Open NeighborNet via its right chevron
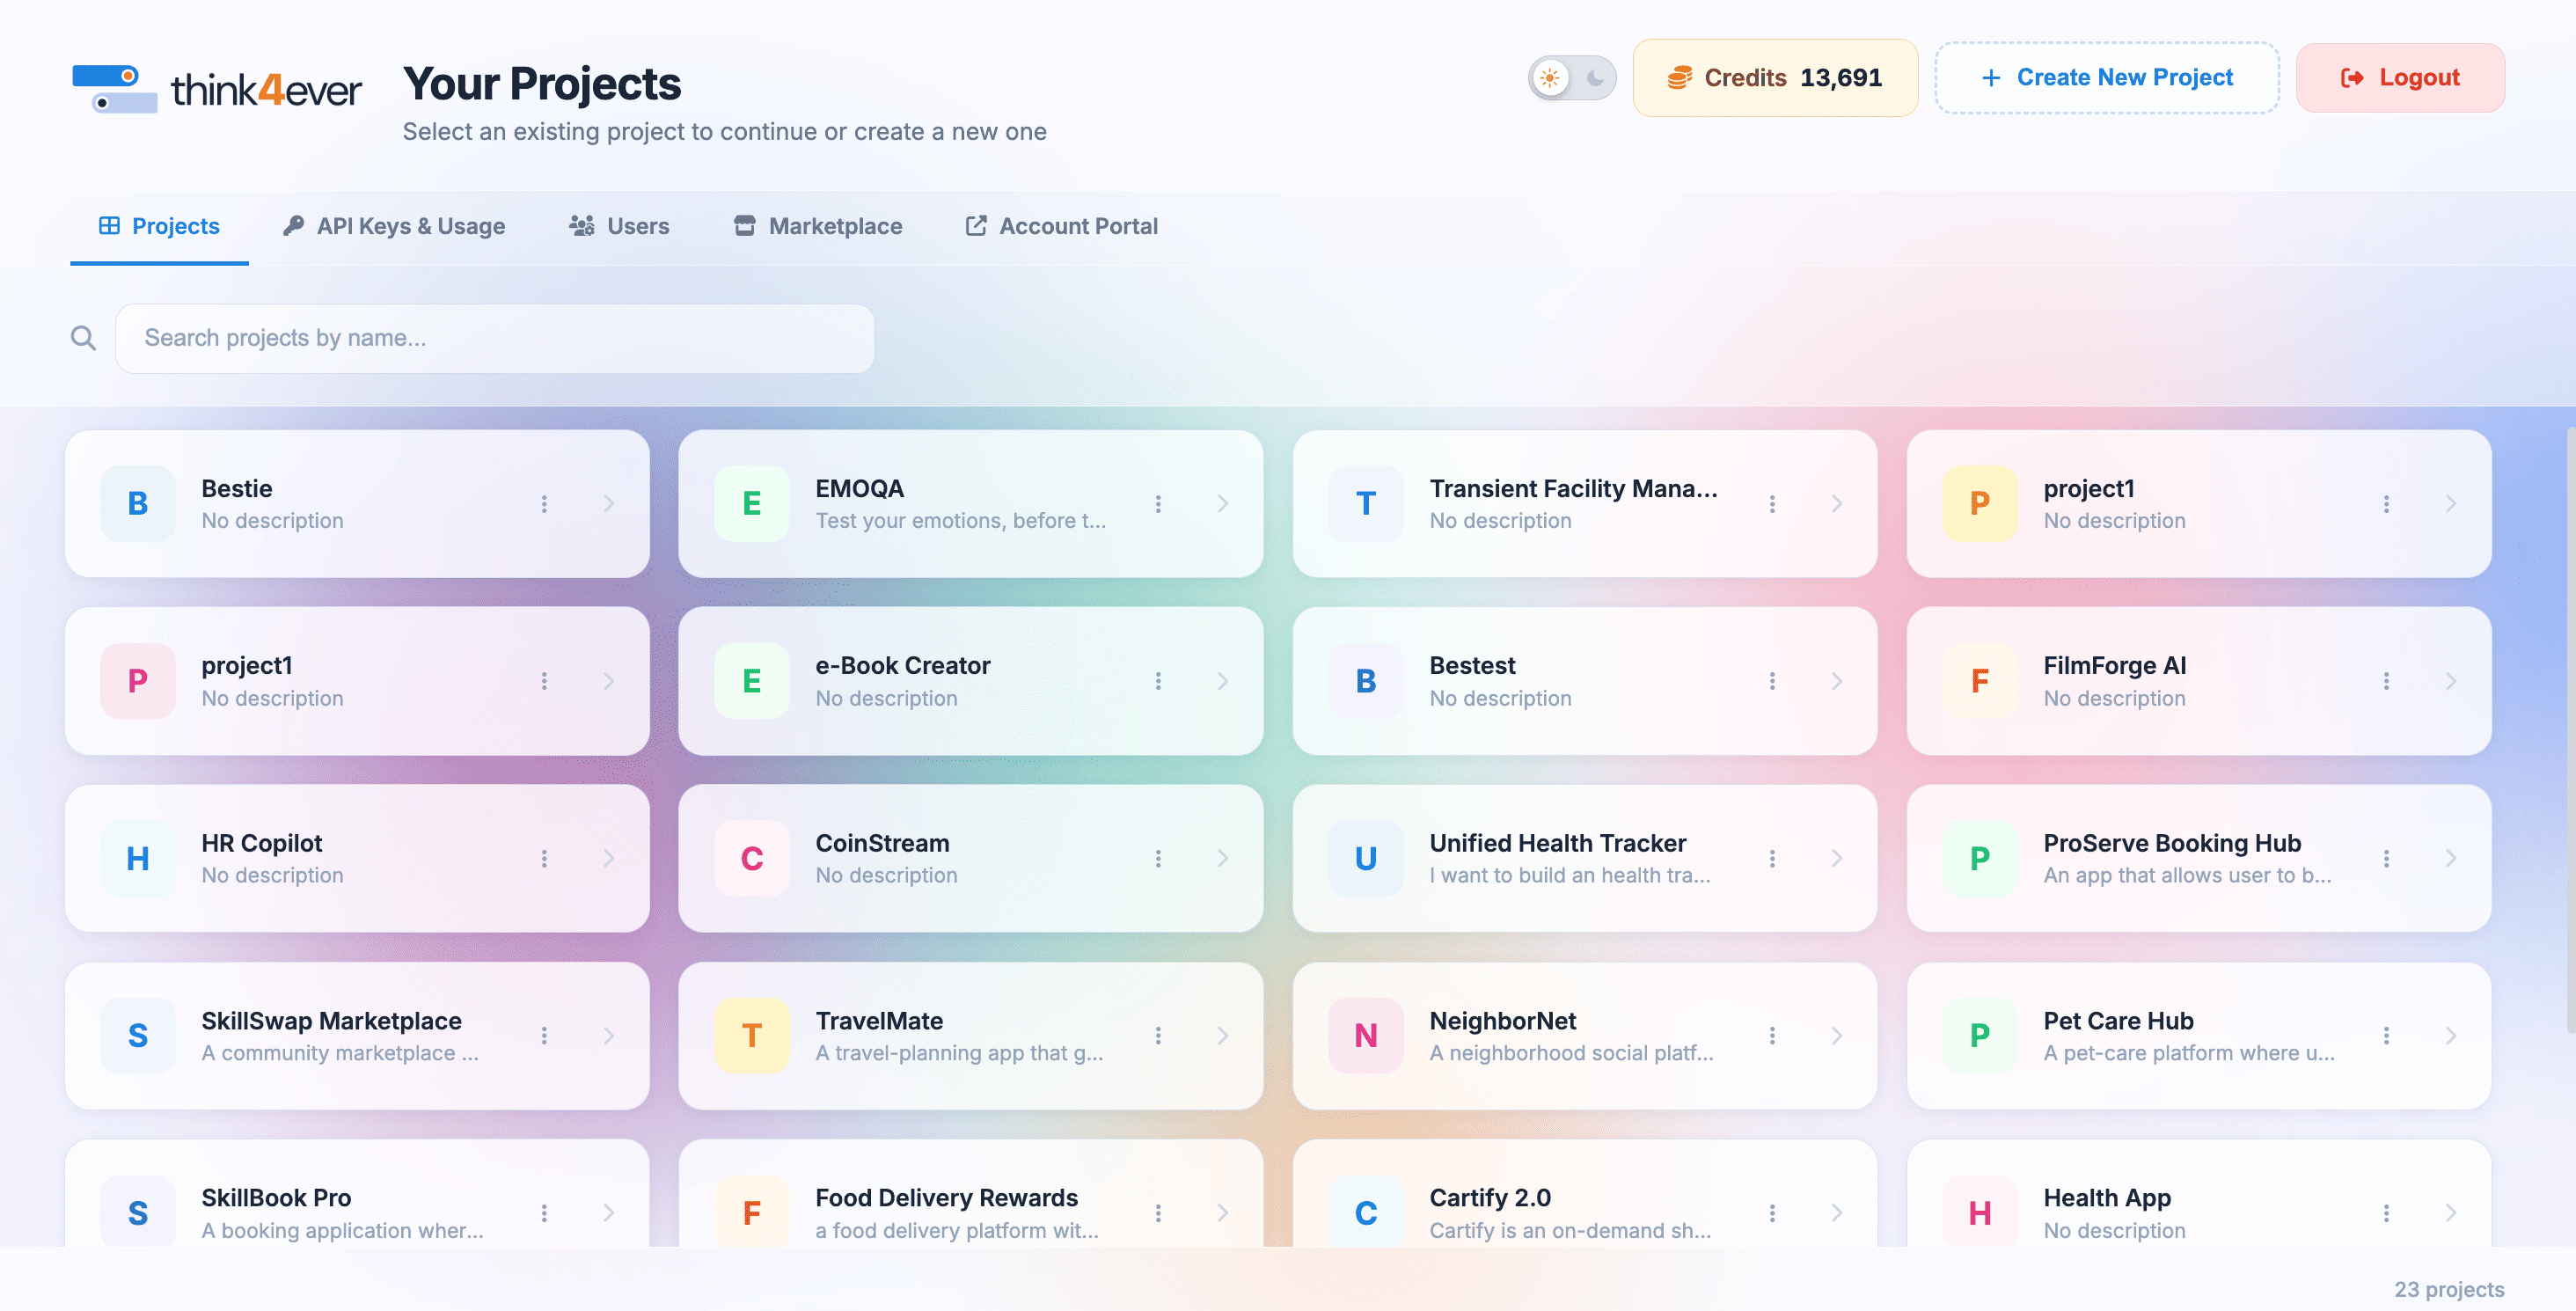This screenshot has height=1311, width=2576. coord(1836,1035)
